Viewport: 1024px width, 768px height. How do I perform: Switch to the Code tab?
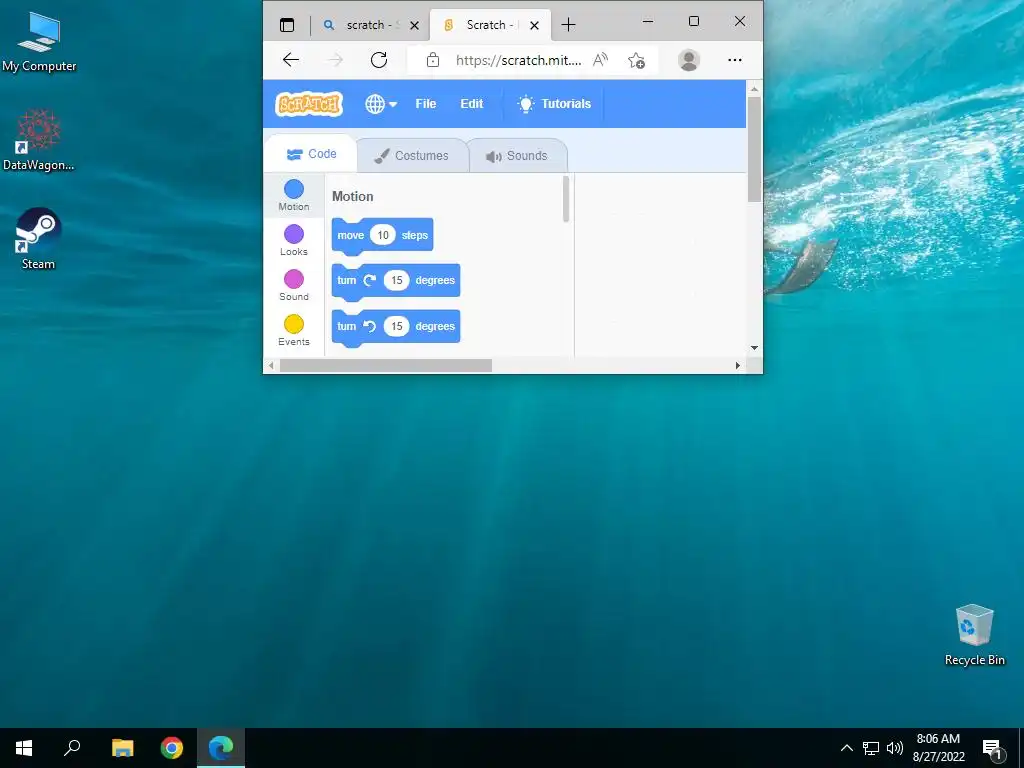(312, 154)
